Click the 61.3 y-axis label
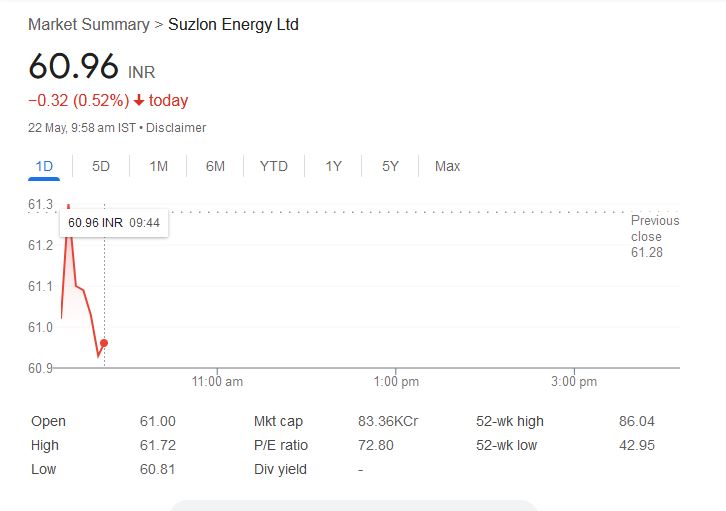Screen dimensions: 726x511 click(41, 204)
